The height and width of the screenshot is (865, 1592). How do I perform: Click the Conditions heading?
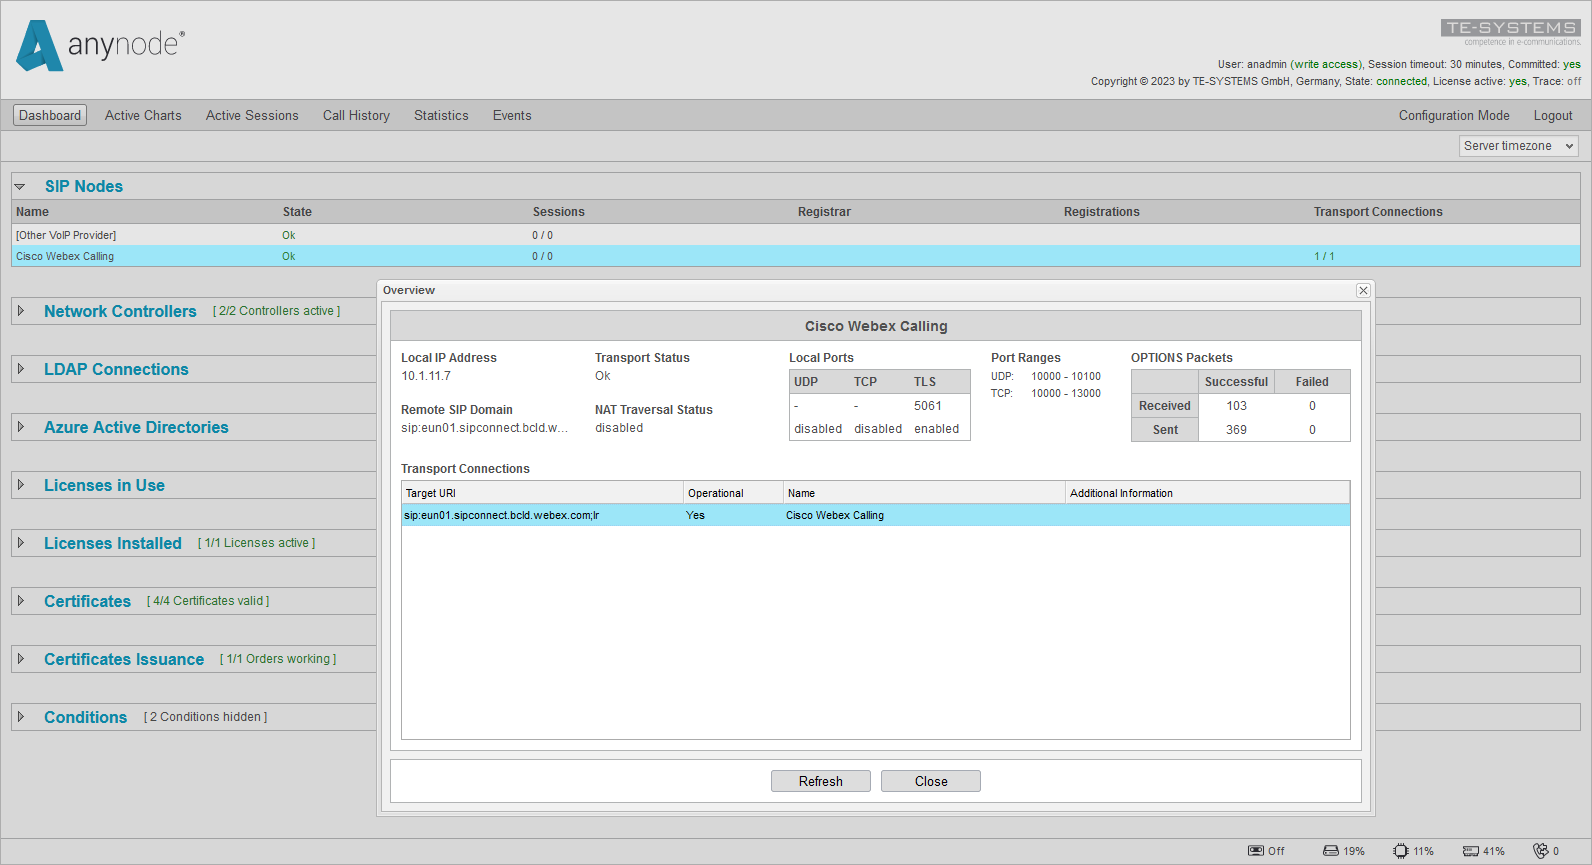[x=85, y=717]
